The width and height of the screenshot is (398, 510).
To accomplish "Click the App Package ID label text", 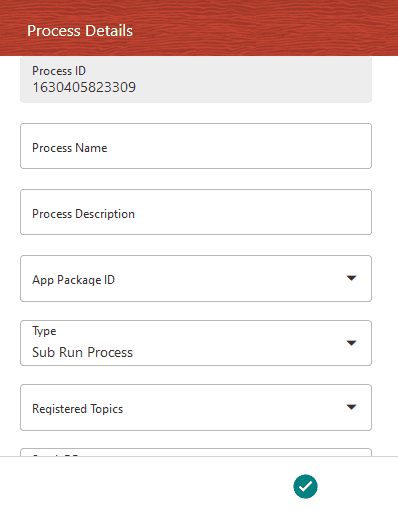I will (x=73, y=280).
